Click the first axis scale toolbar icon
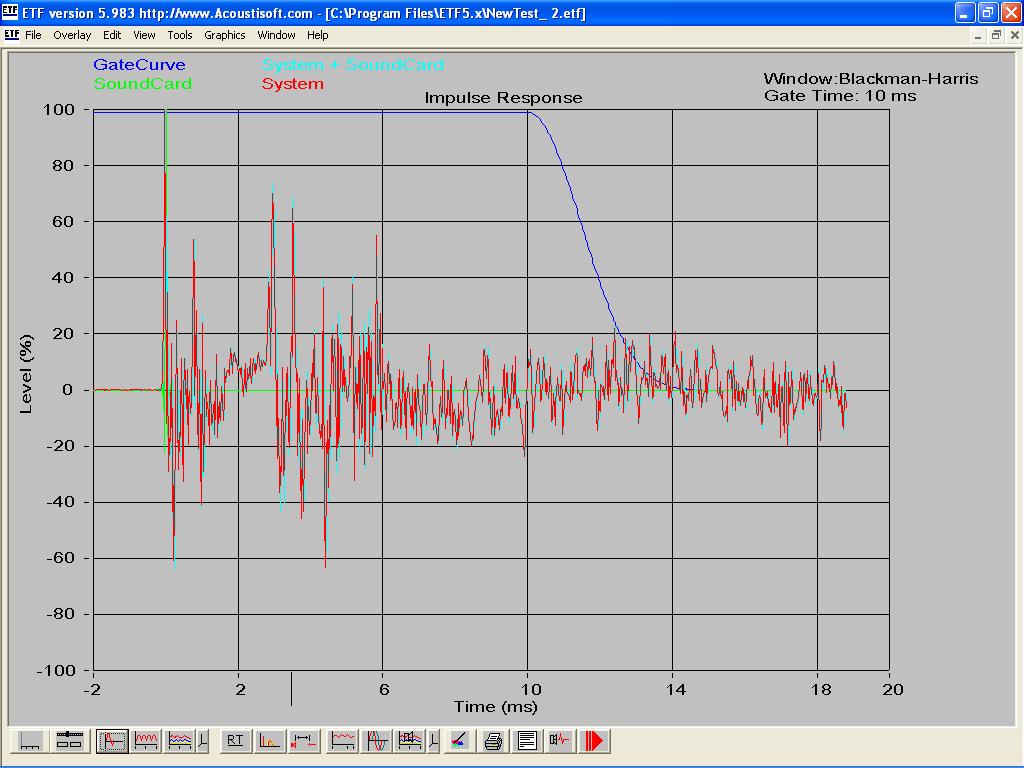1024x768 pixels. 31,741
